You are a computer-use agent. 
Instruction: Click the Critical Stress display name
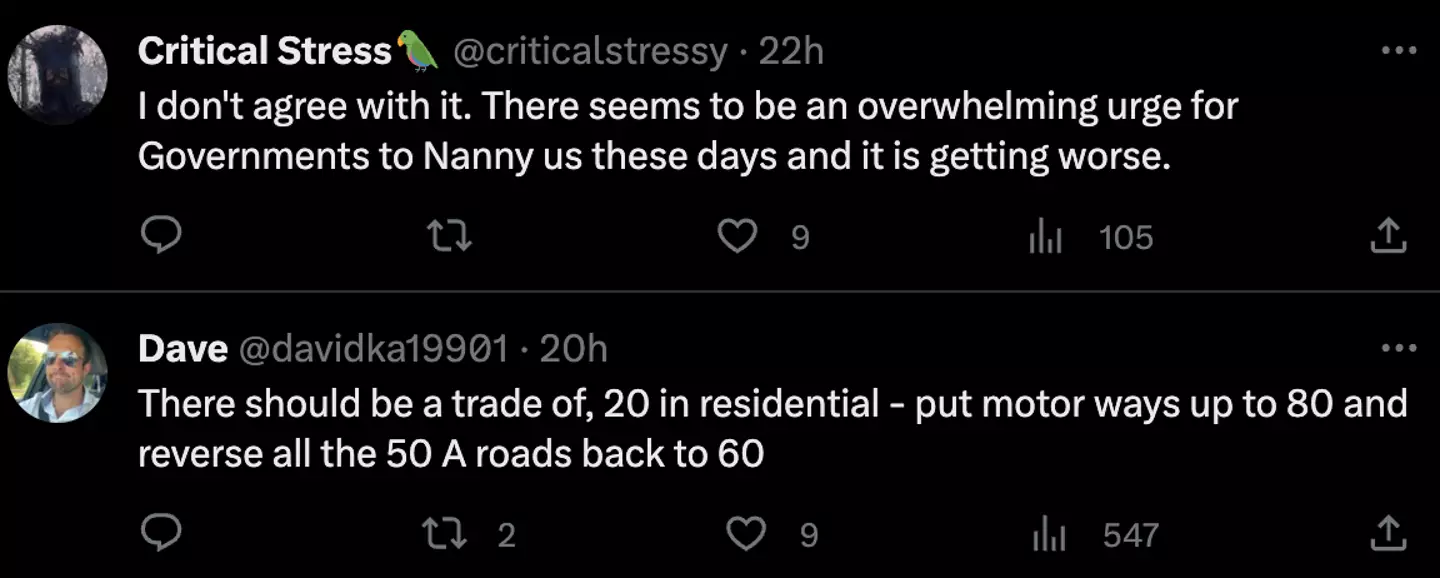pyautogui.click(x=264, y=51)
